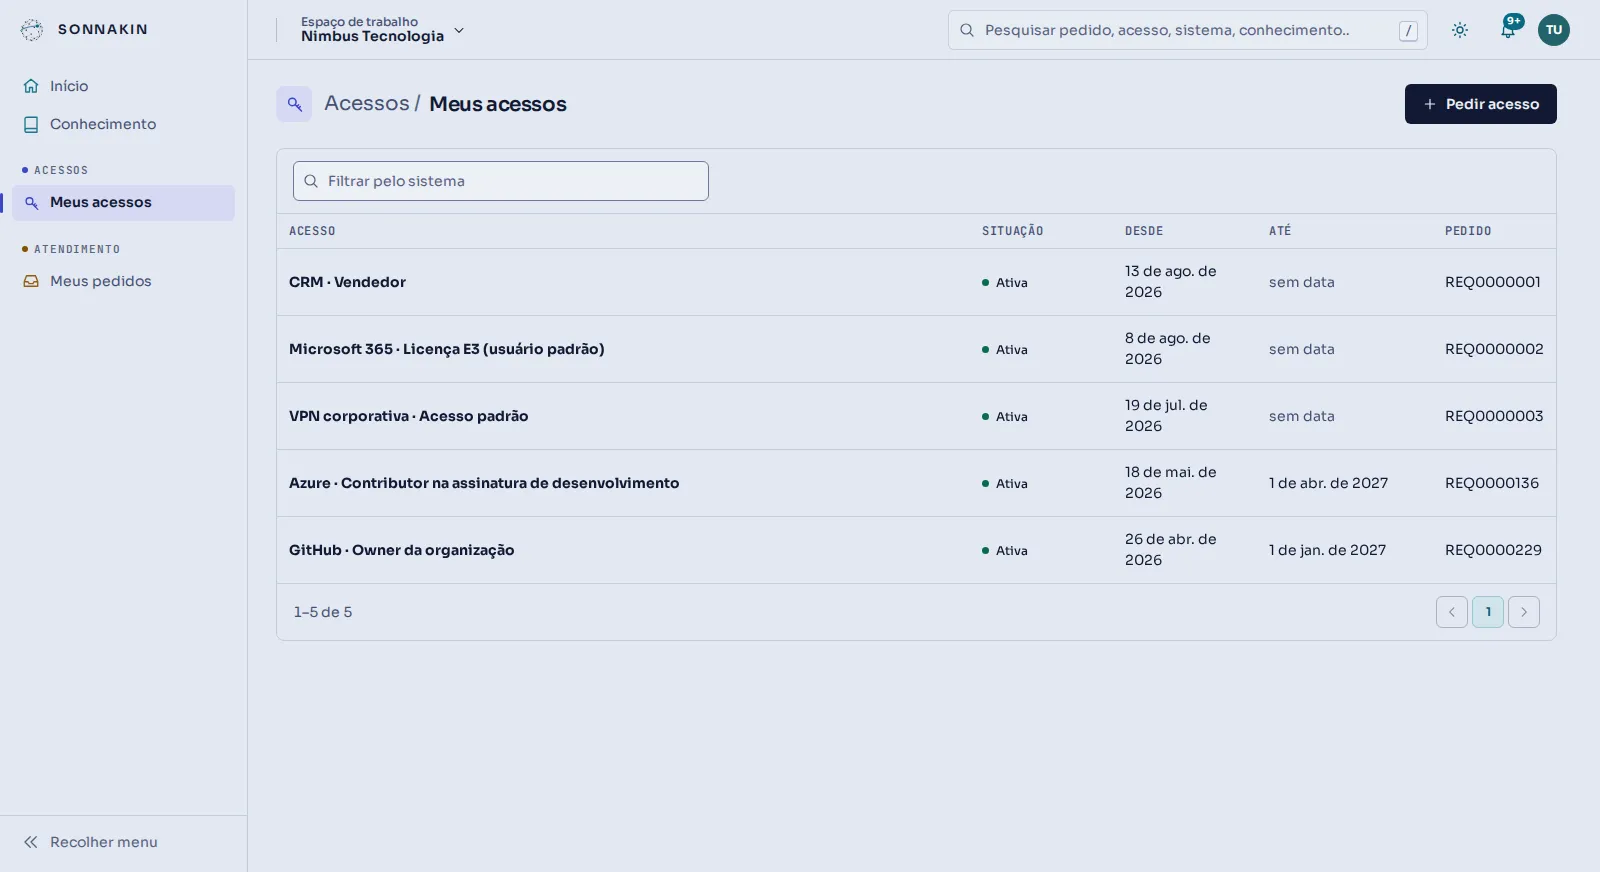Select page 1 in pagination
This screenshot has height=872, width=1600.
(x=1488, y=612)
